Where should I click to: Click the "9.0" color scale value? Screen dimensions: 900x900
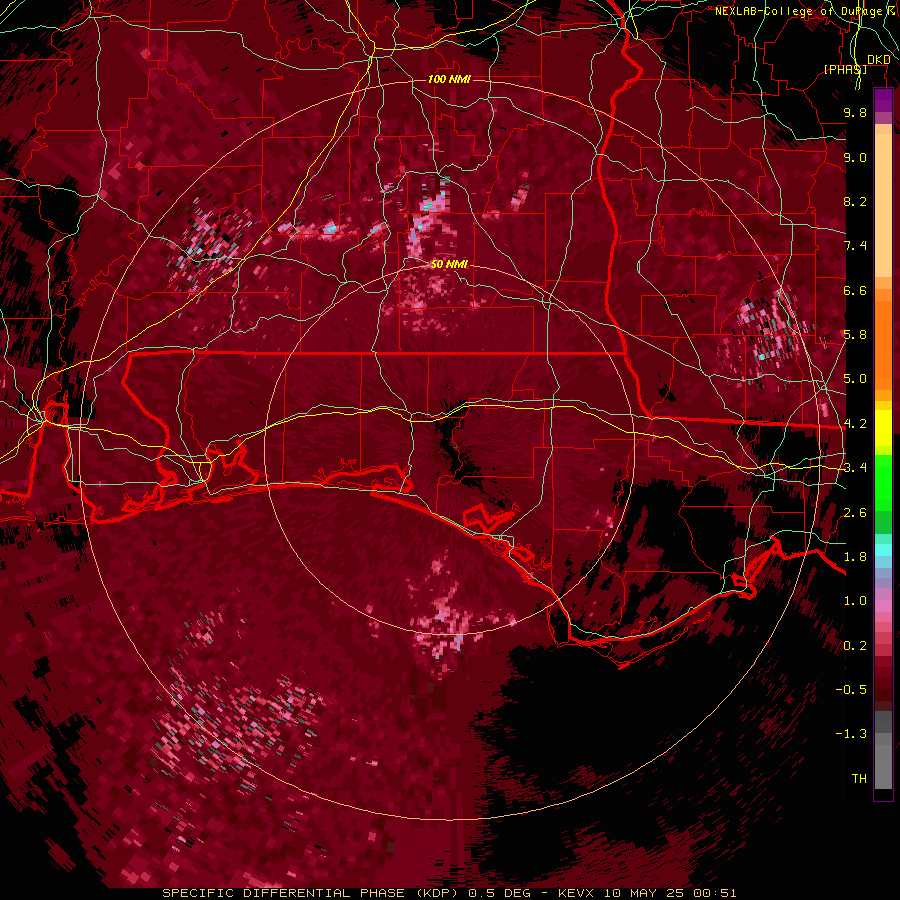click(855, 157)
